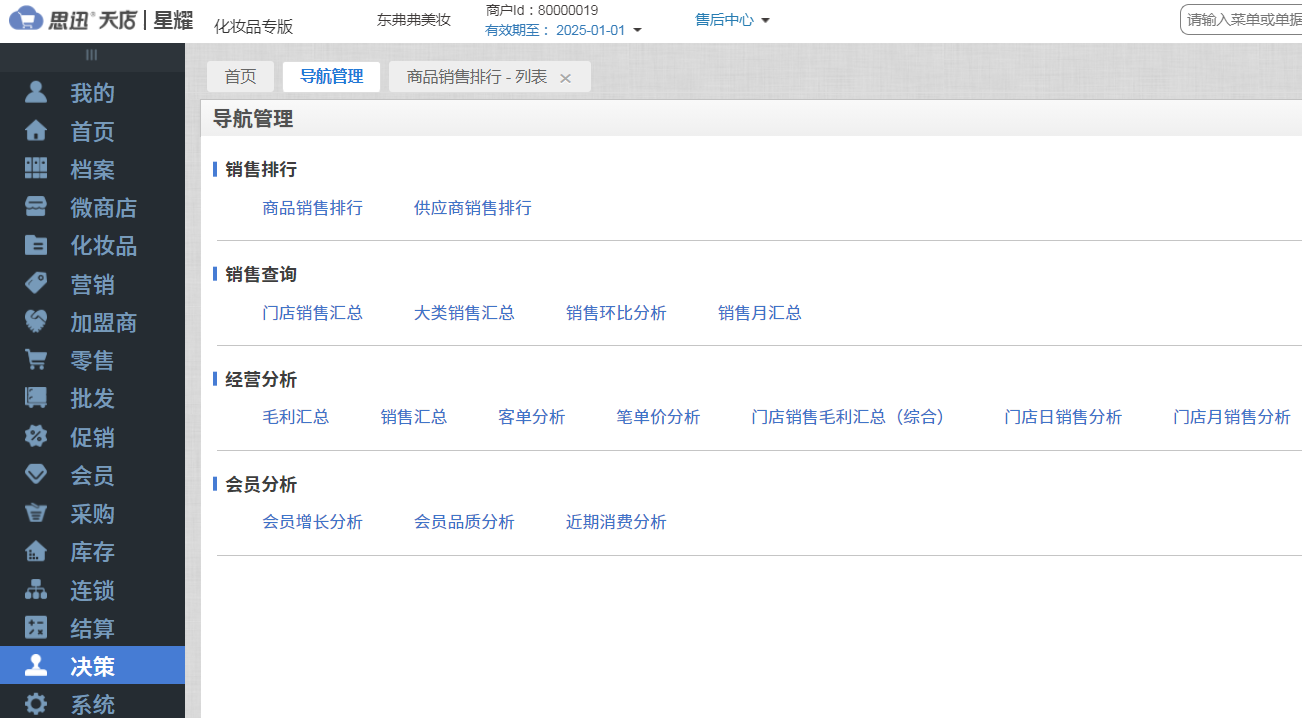The height and width of the screenshot is (718, 1302).
Task: Open the 连锁 sidebar module
Action: point(92,590)
